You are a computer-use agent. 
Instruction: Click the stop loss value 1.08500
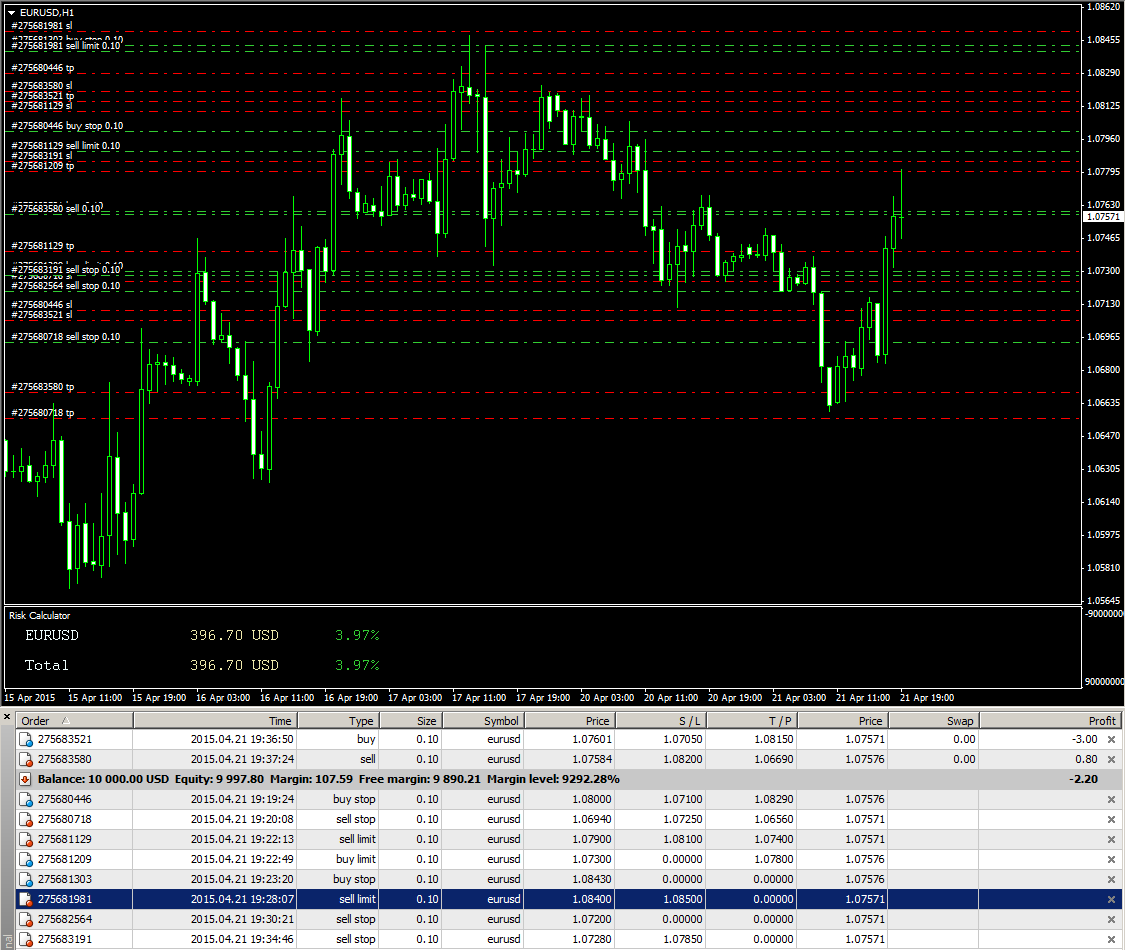coord(682,899)
